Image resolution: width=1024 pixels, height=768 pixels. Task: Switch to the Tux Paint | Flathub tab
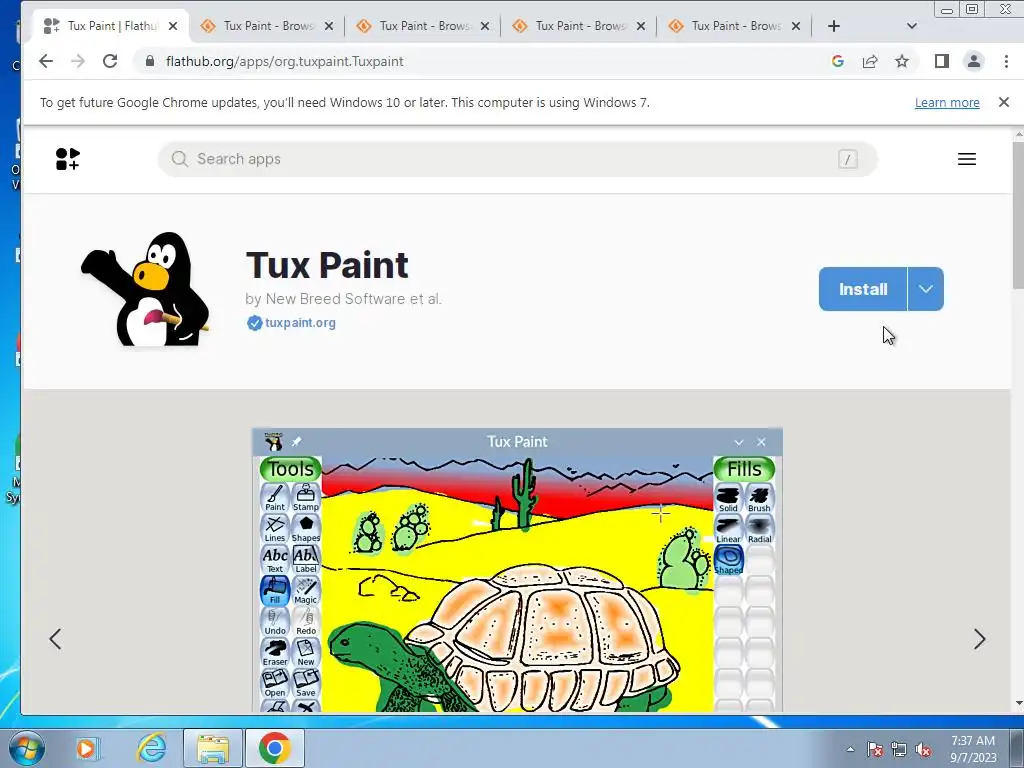(110, 26)
